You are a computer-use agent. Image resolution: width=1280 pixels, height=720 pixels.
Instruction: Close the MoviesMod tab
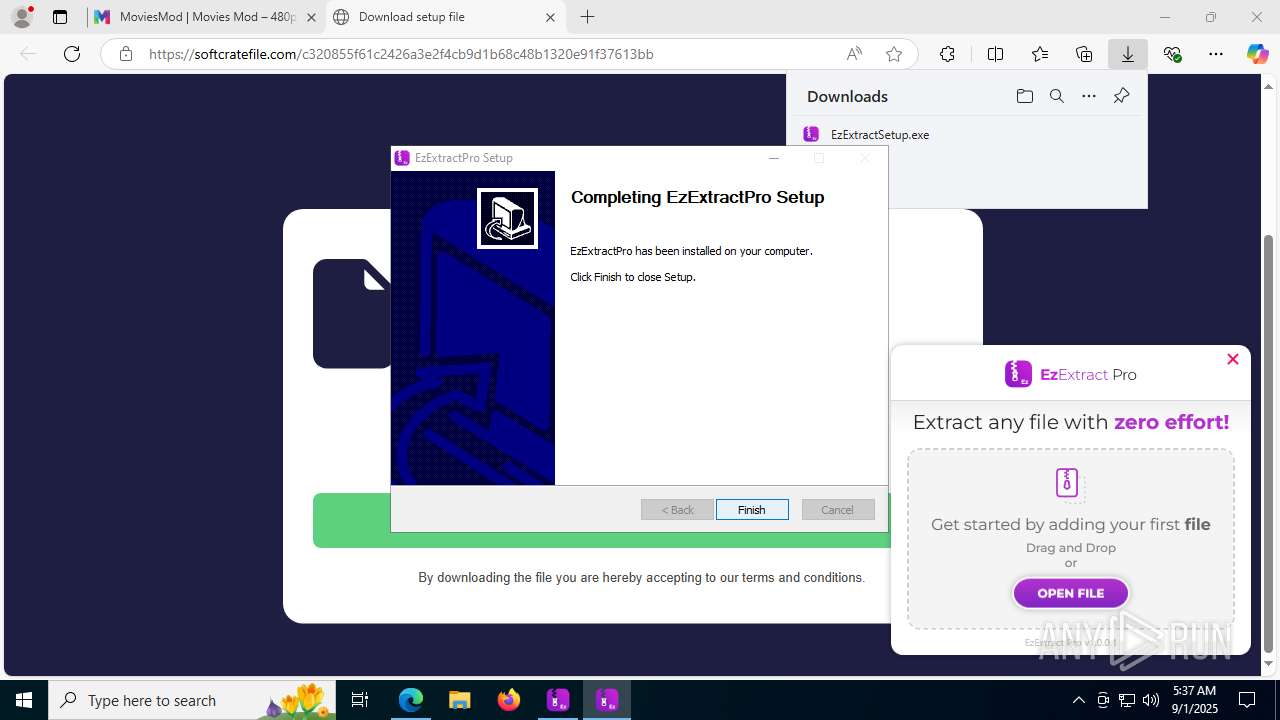[311, 17]
